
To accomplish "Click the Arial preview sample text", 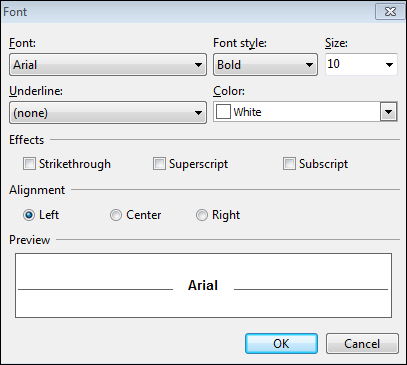I will point(203,285).
